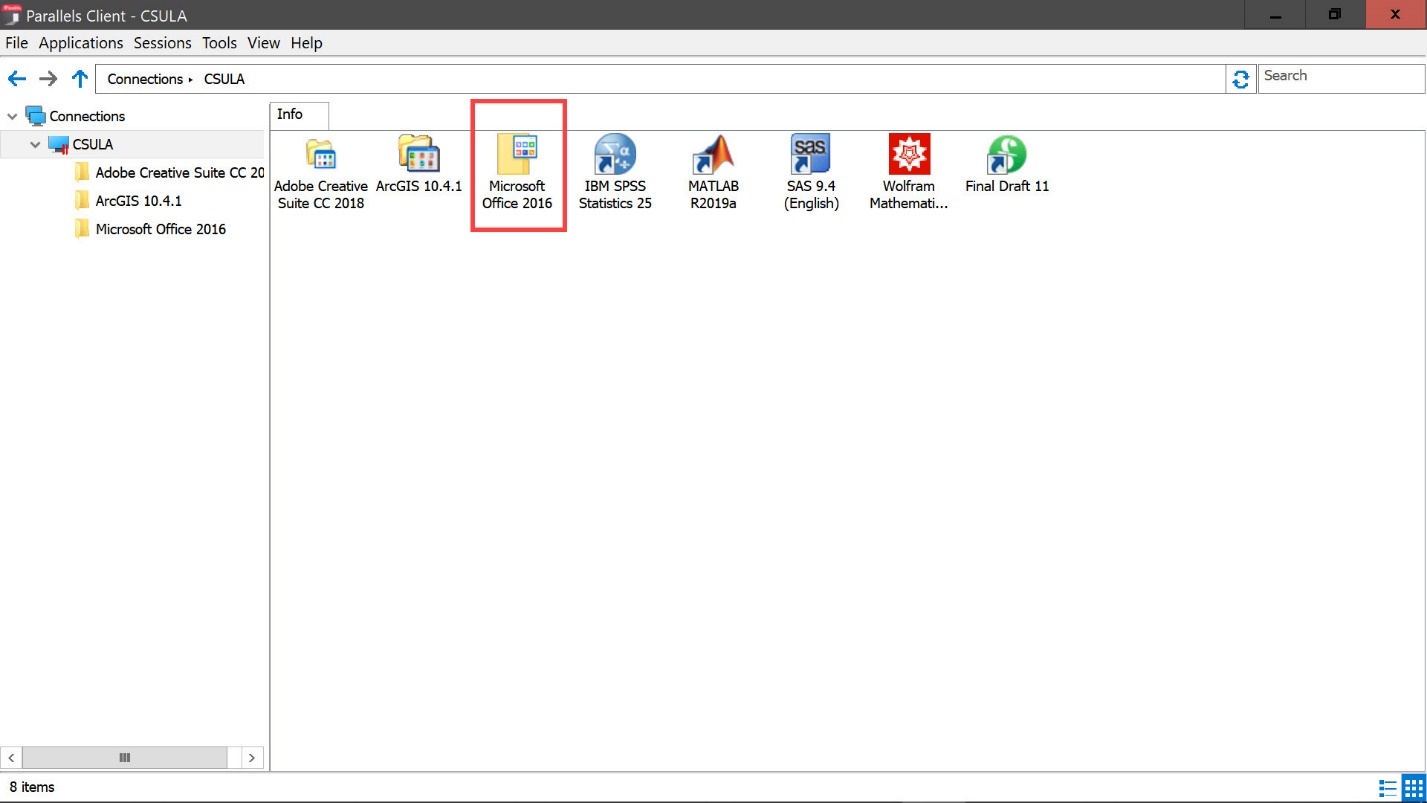Launch SAS 9.4 (English)
This screenshot has height=803, width=1427.
pyautogui.click(x=811, y=156)
